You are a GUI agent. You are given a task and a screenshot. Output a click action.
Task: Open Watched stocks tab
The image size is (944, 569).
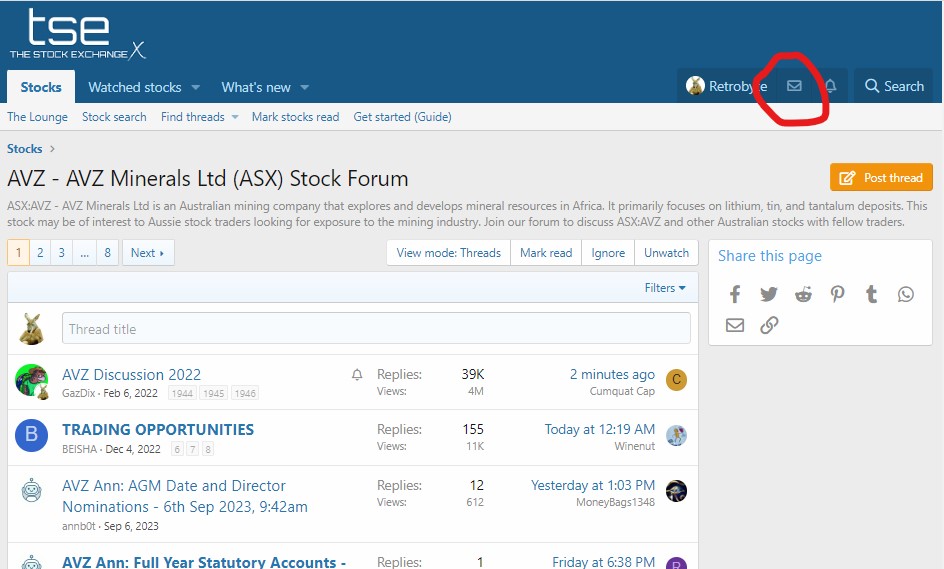(135, 87)
